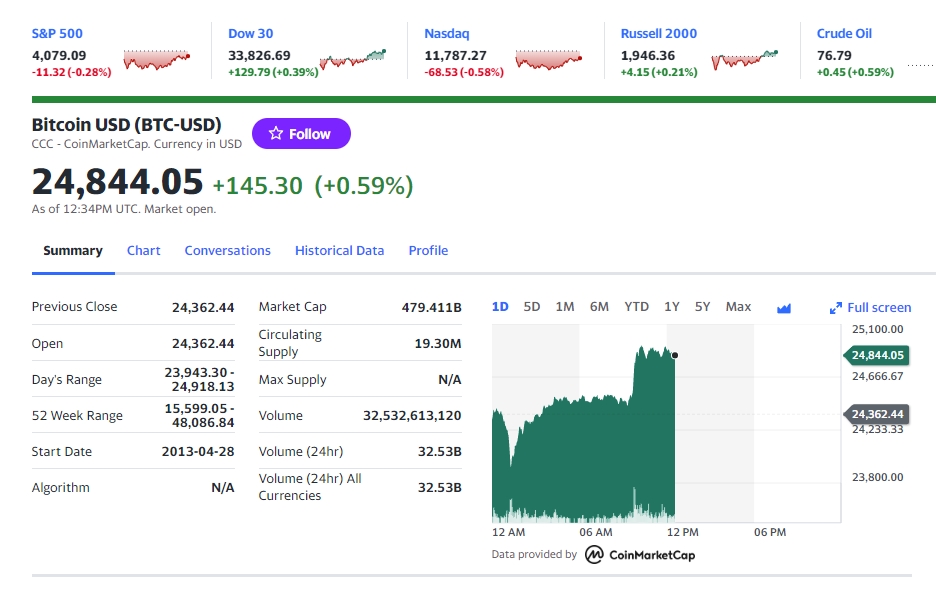The image size is (936, 605).
Task: Show the YTD chart range
Action: (636, 307)
